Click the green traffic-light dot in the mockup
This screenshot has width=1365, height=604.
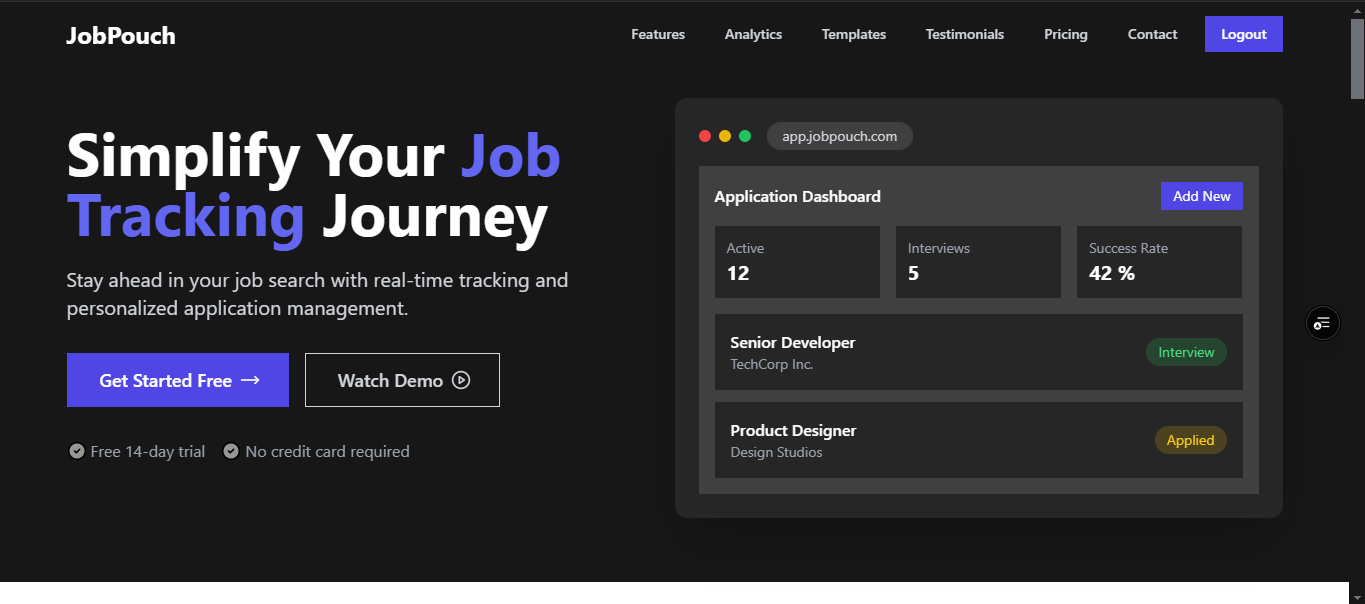[x=745, y=136]
